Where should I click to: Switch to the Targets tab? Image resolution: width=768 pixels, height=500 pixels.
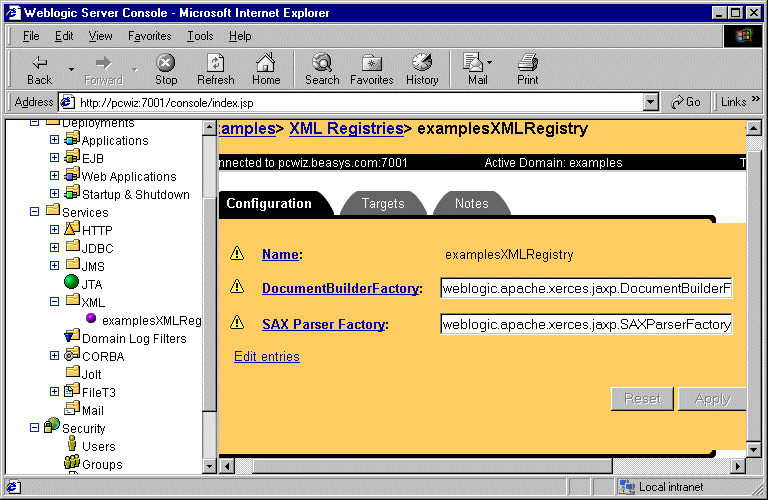383,203
